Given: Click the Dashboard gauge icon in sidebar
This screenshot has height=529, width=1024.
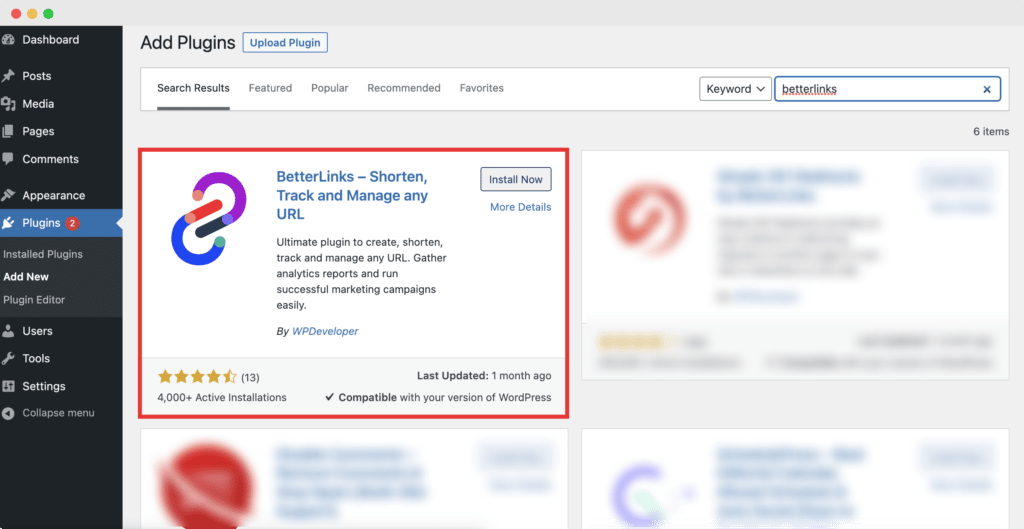Looking at the screenshot, I should (9, 40).
